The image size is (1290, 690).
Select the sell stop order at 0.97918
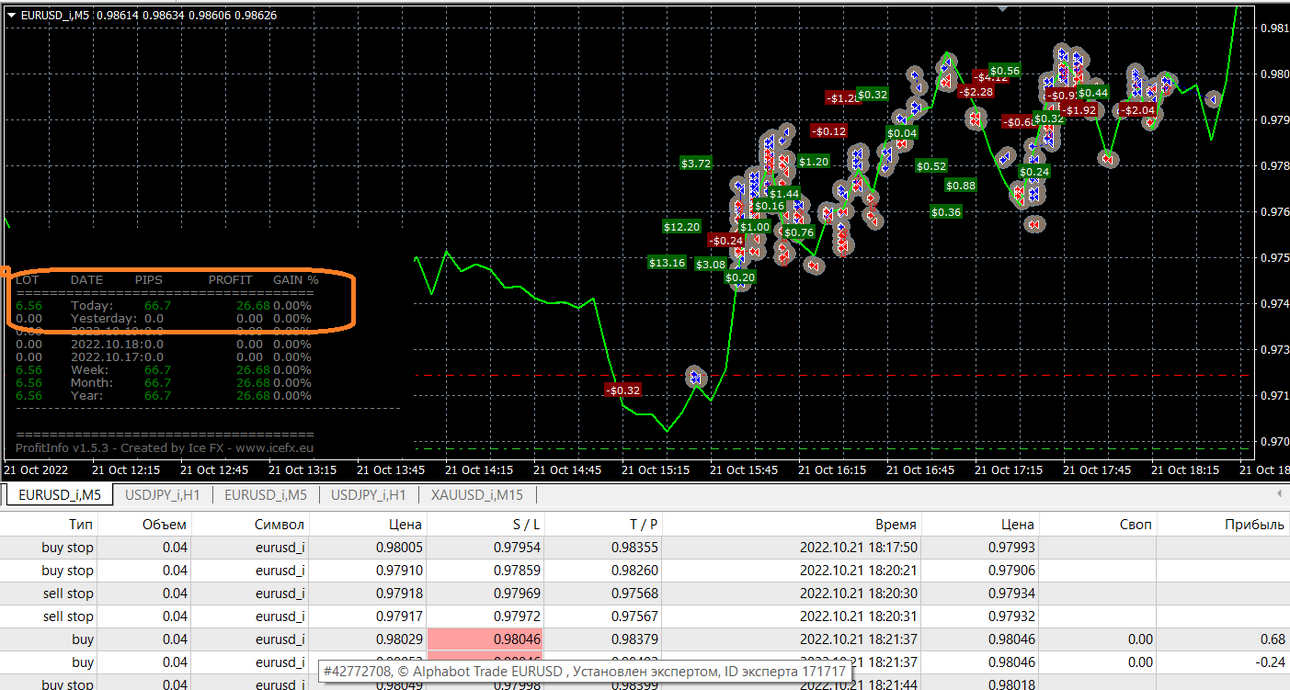click(x=645, y=593)
